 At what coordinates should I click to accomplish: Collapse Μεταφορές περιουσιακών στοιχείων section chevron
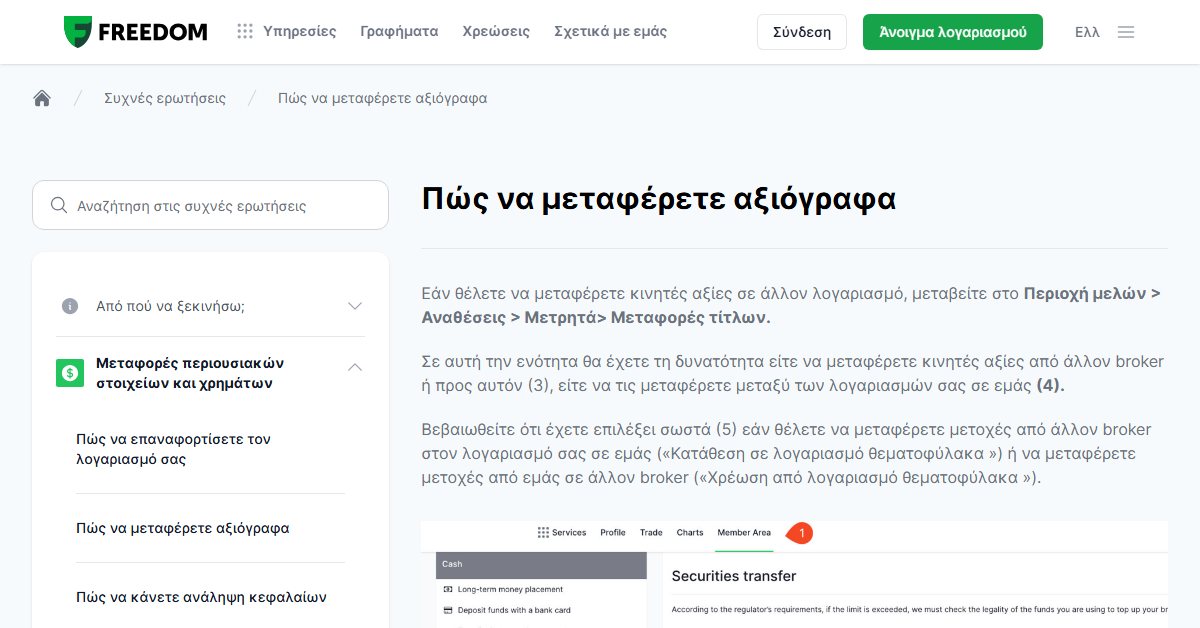[355, 367]
